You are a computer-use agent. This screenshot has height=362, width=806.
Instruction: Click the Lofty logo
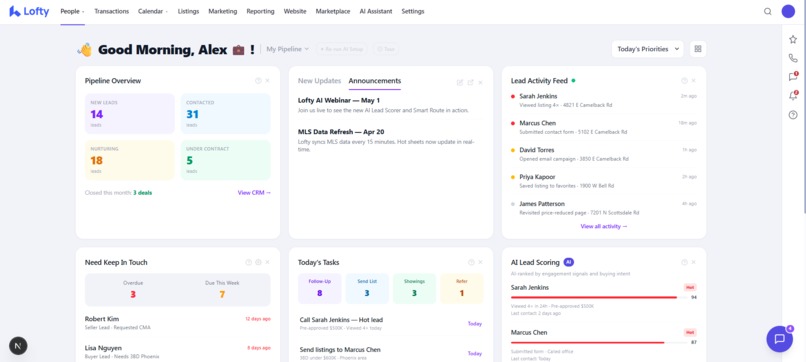click(x=29, y=11)
